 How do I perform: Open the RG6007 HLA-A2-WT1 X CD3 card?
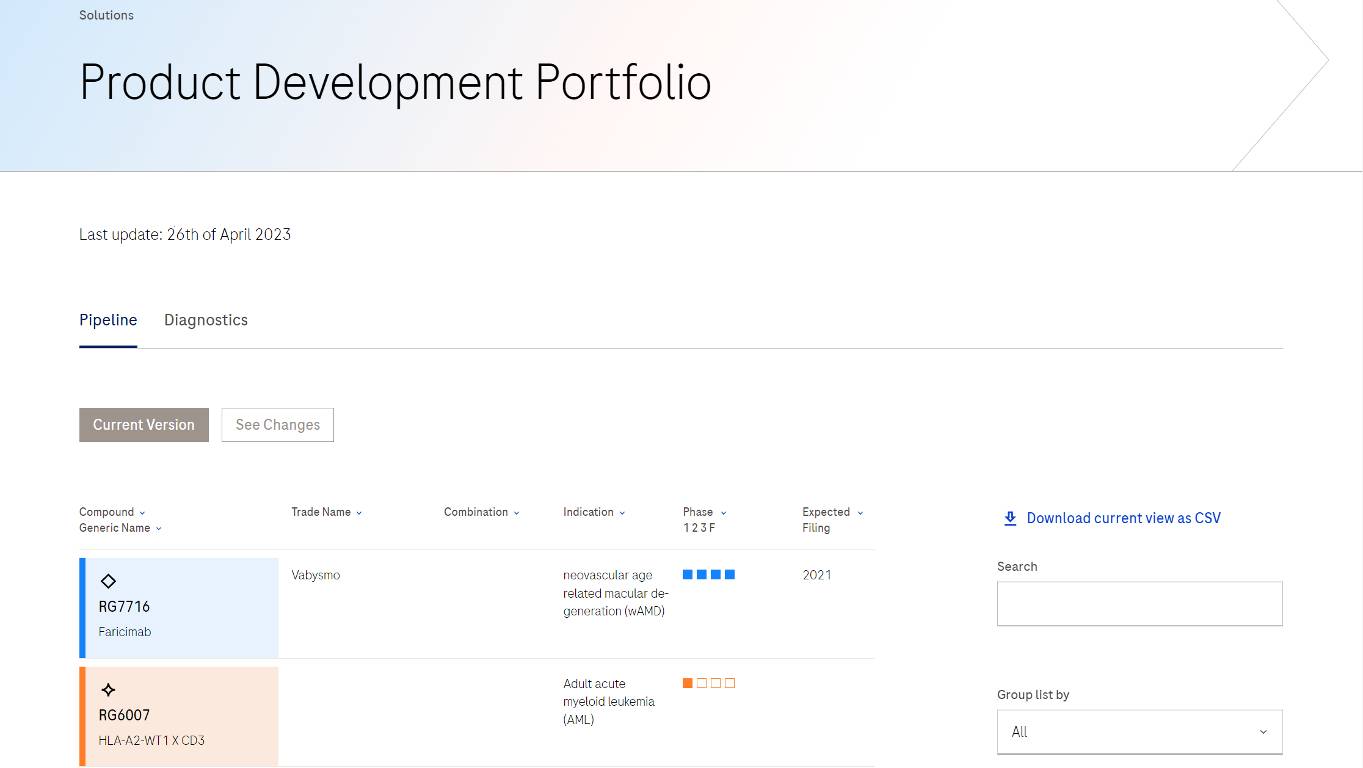point(179,716)
